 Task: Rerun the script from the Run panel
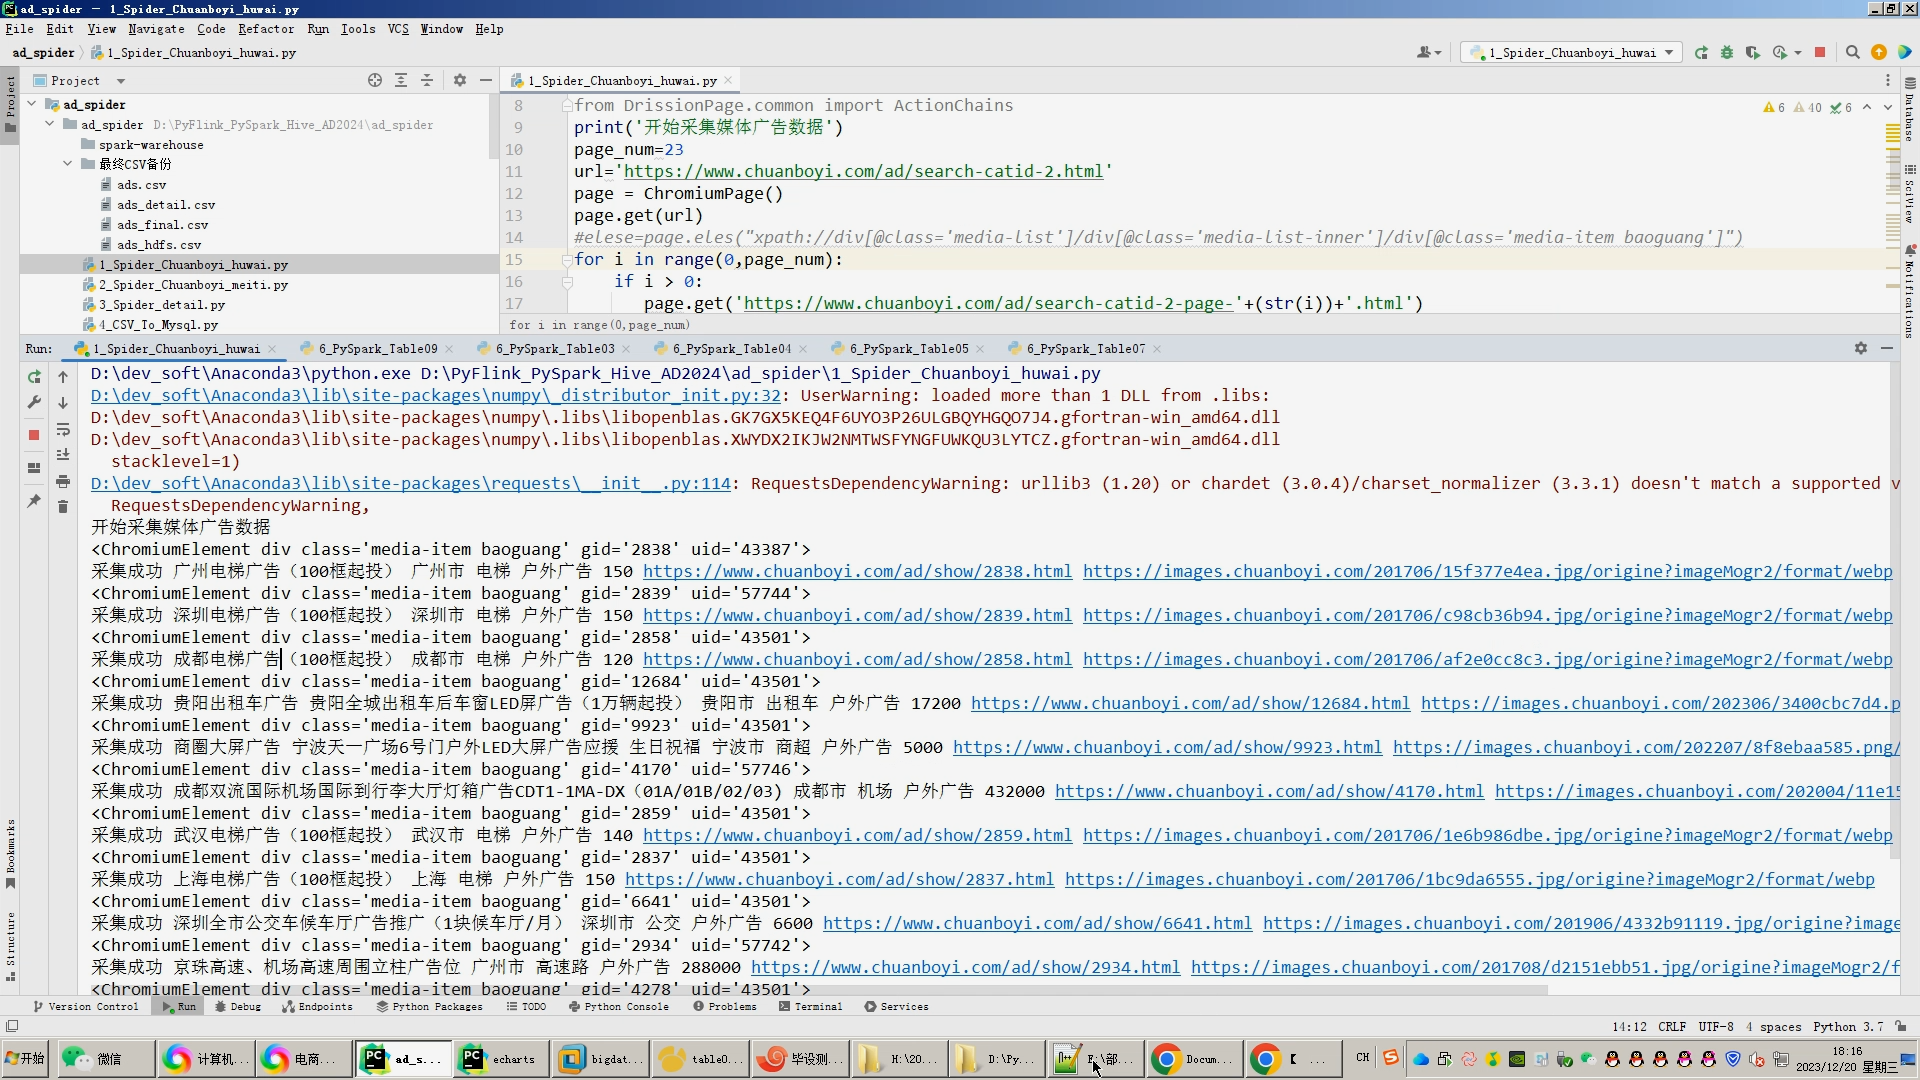click(x=34, y=377)
